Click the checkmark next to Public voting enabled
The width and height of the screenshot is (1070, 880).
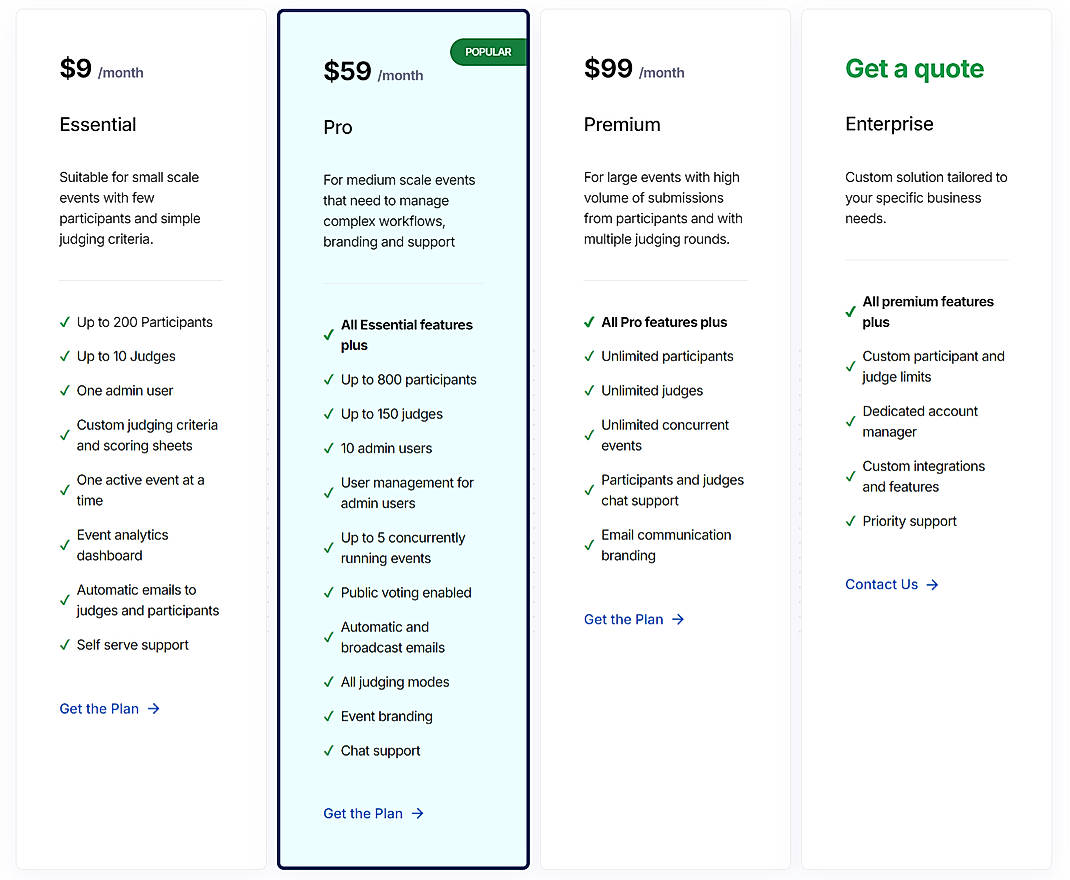328,592
